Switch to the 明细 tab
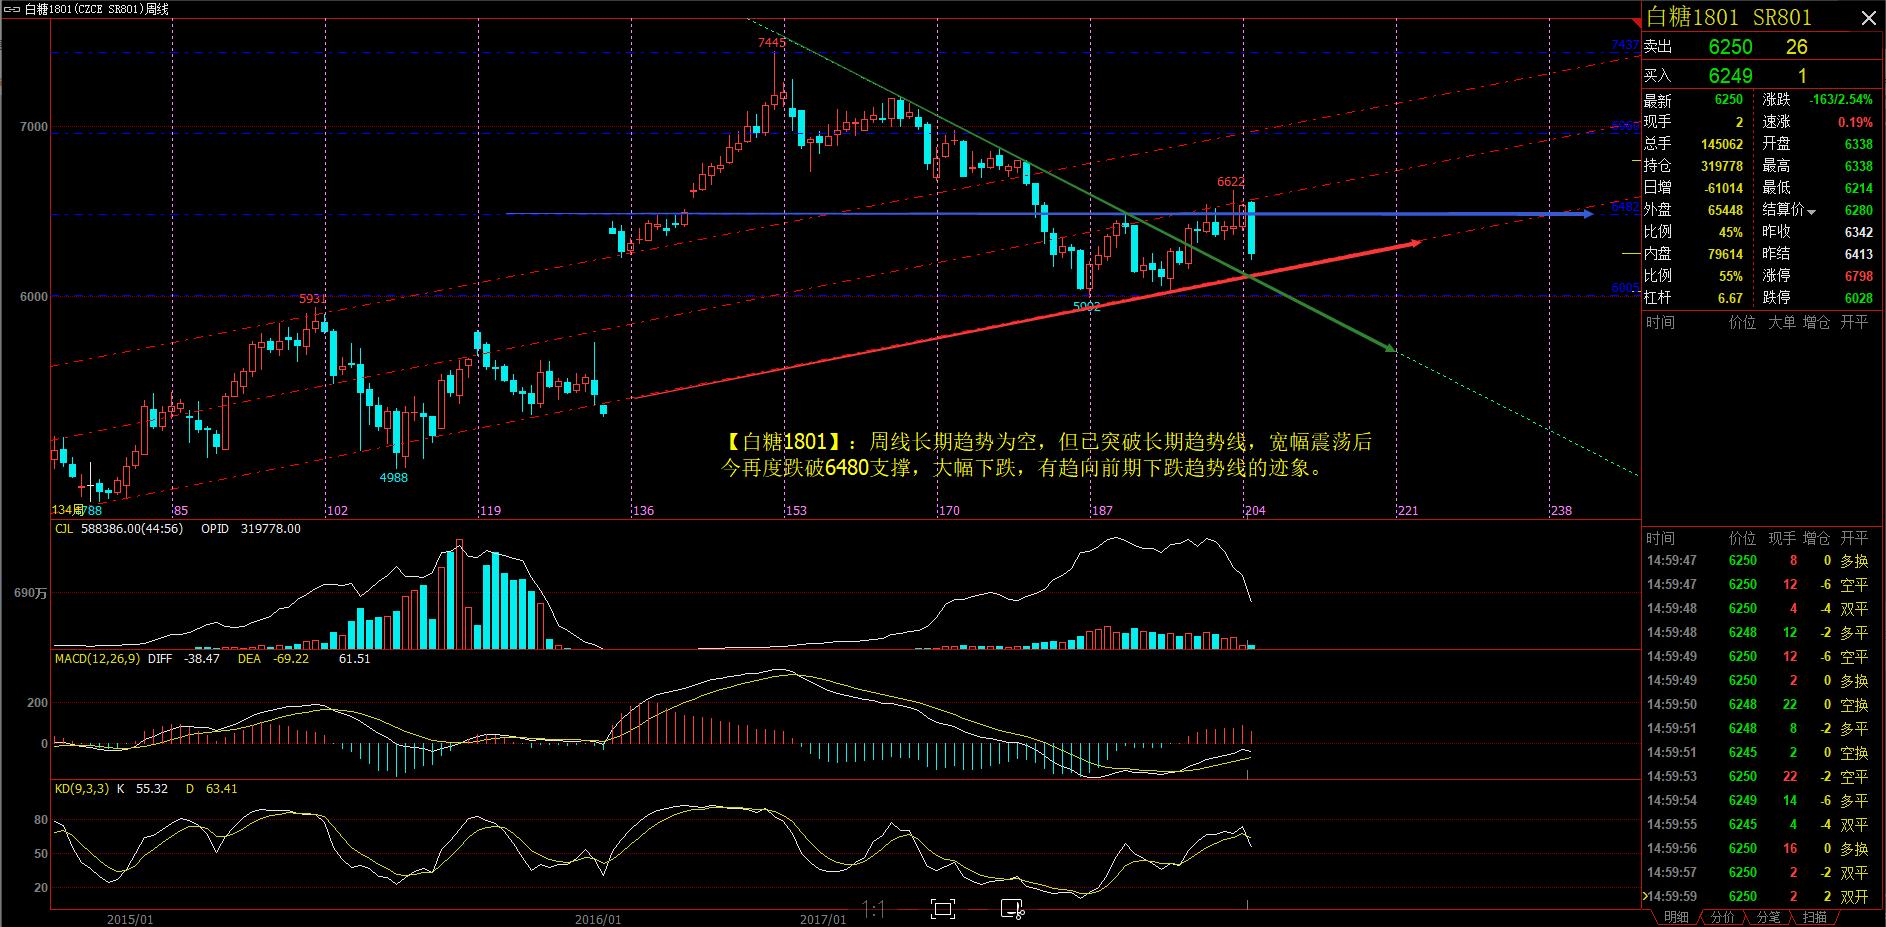Screen dimensions: 1886x927 pyautogui.click(x=1675, y=917)
